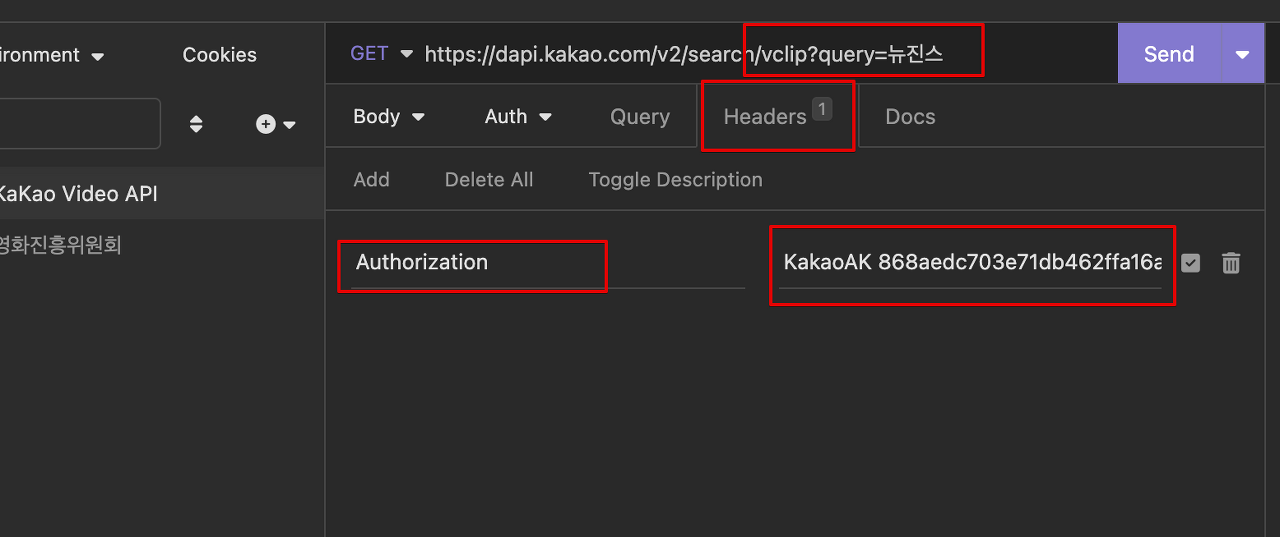The image size is (1280, 537).
Task: Delete the Authorization header with the trash icon
Action: tap(1231, 263)
